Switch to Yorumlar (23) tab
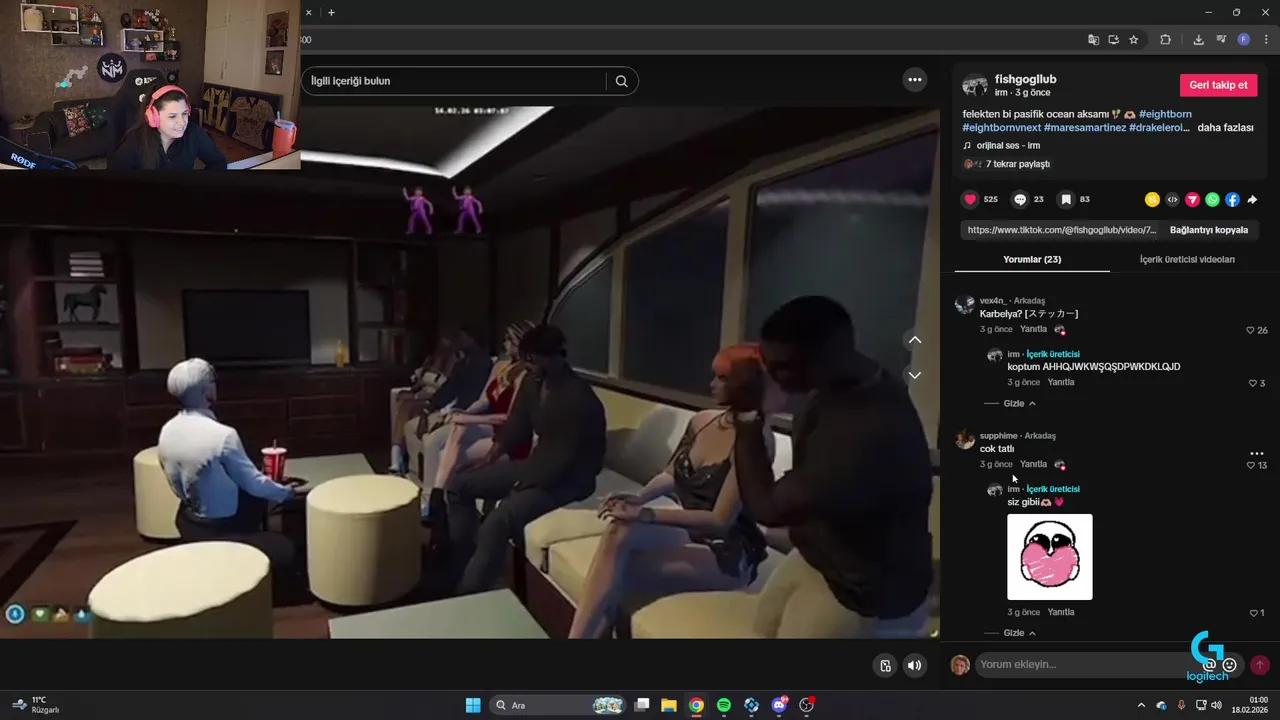Viewport: 1280px width, 720px height. click(x=1032, y=259)
